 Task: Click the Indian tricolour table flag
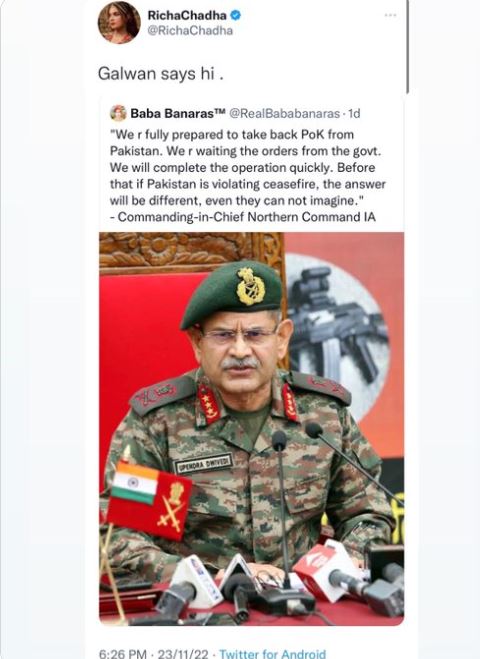tap(136, 482)
